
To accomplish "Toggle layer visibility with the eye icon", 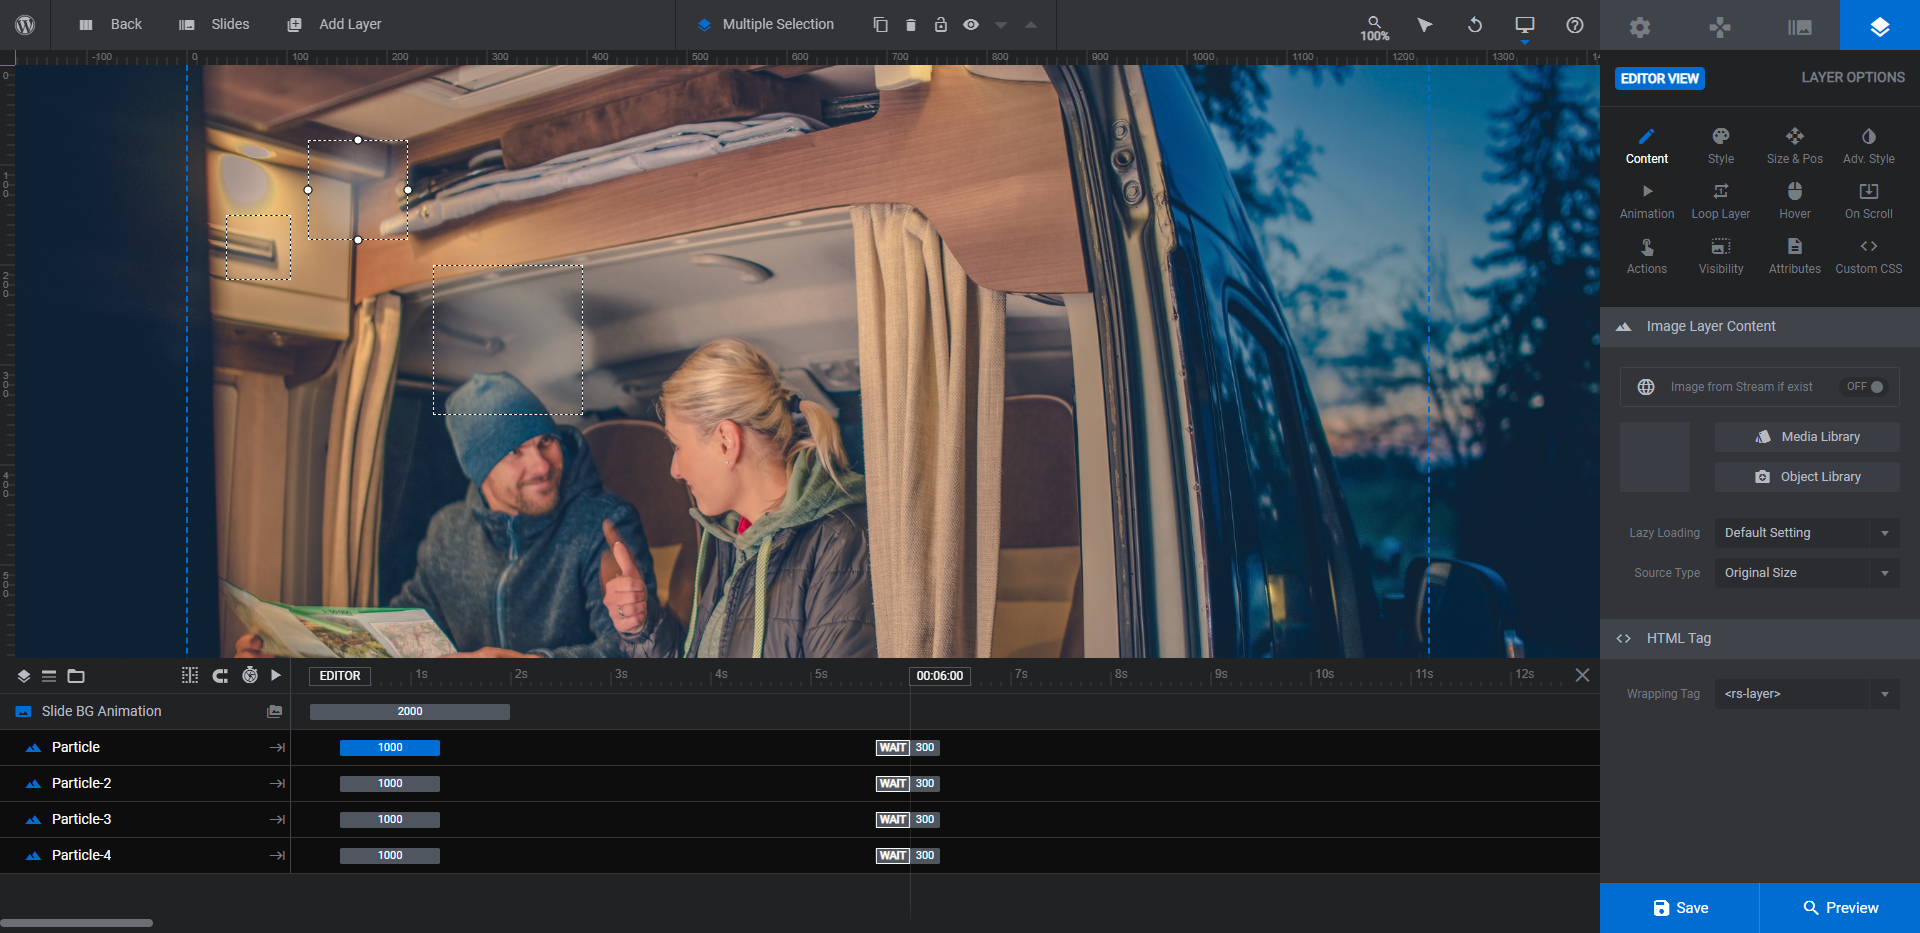I will pyautogui.click(x=970, y=25).
